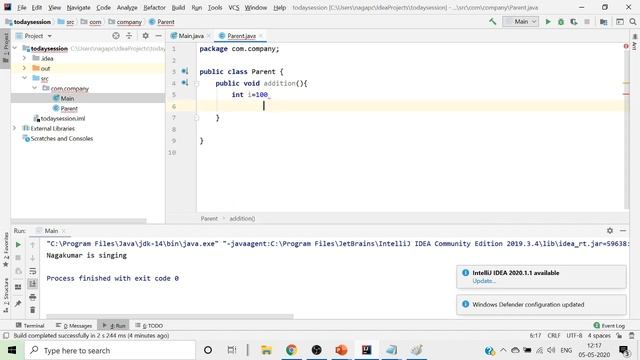The width and height of the screenshot is (640, 360).
Task: Collapse the com.company package
Action: click(35, 88)
